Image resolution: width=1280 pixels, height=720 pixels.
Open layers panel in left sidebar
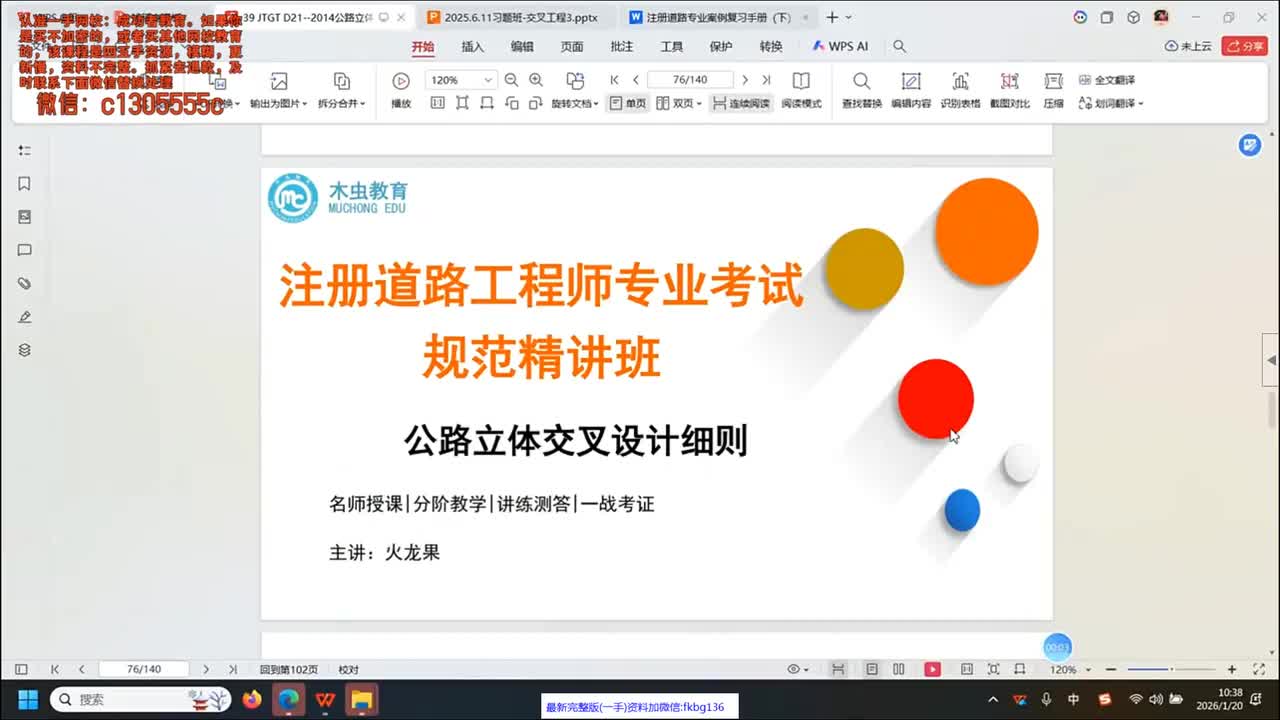[25, 350]
